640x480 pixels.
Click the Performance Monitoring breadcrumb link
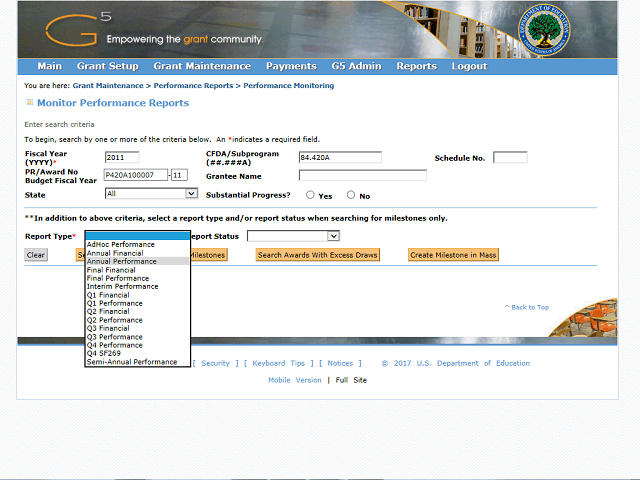[289, 86]
